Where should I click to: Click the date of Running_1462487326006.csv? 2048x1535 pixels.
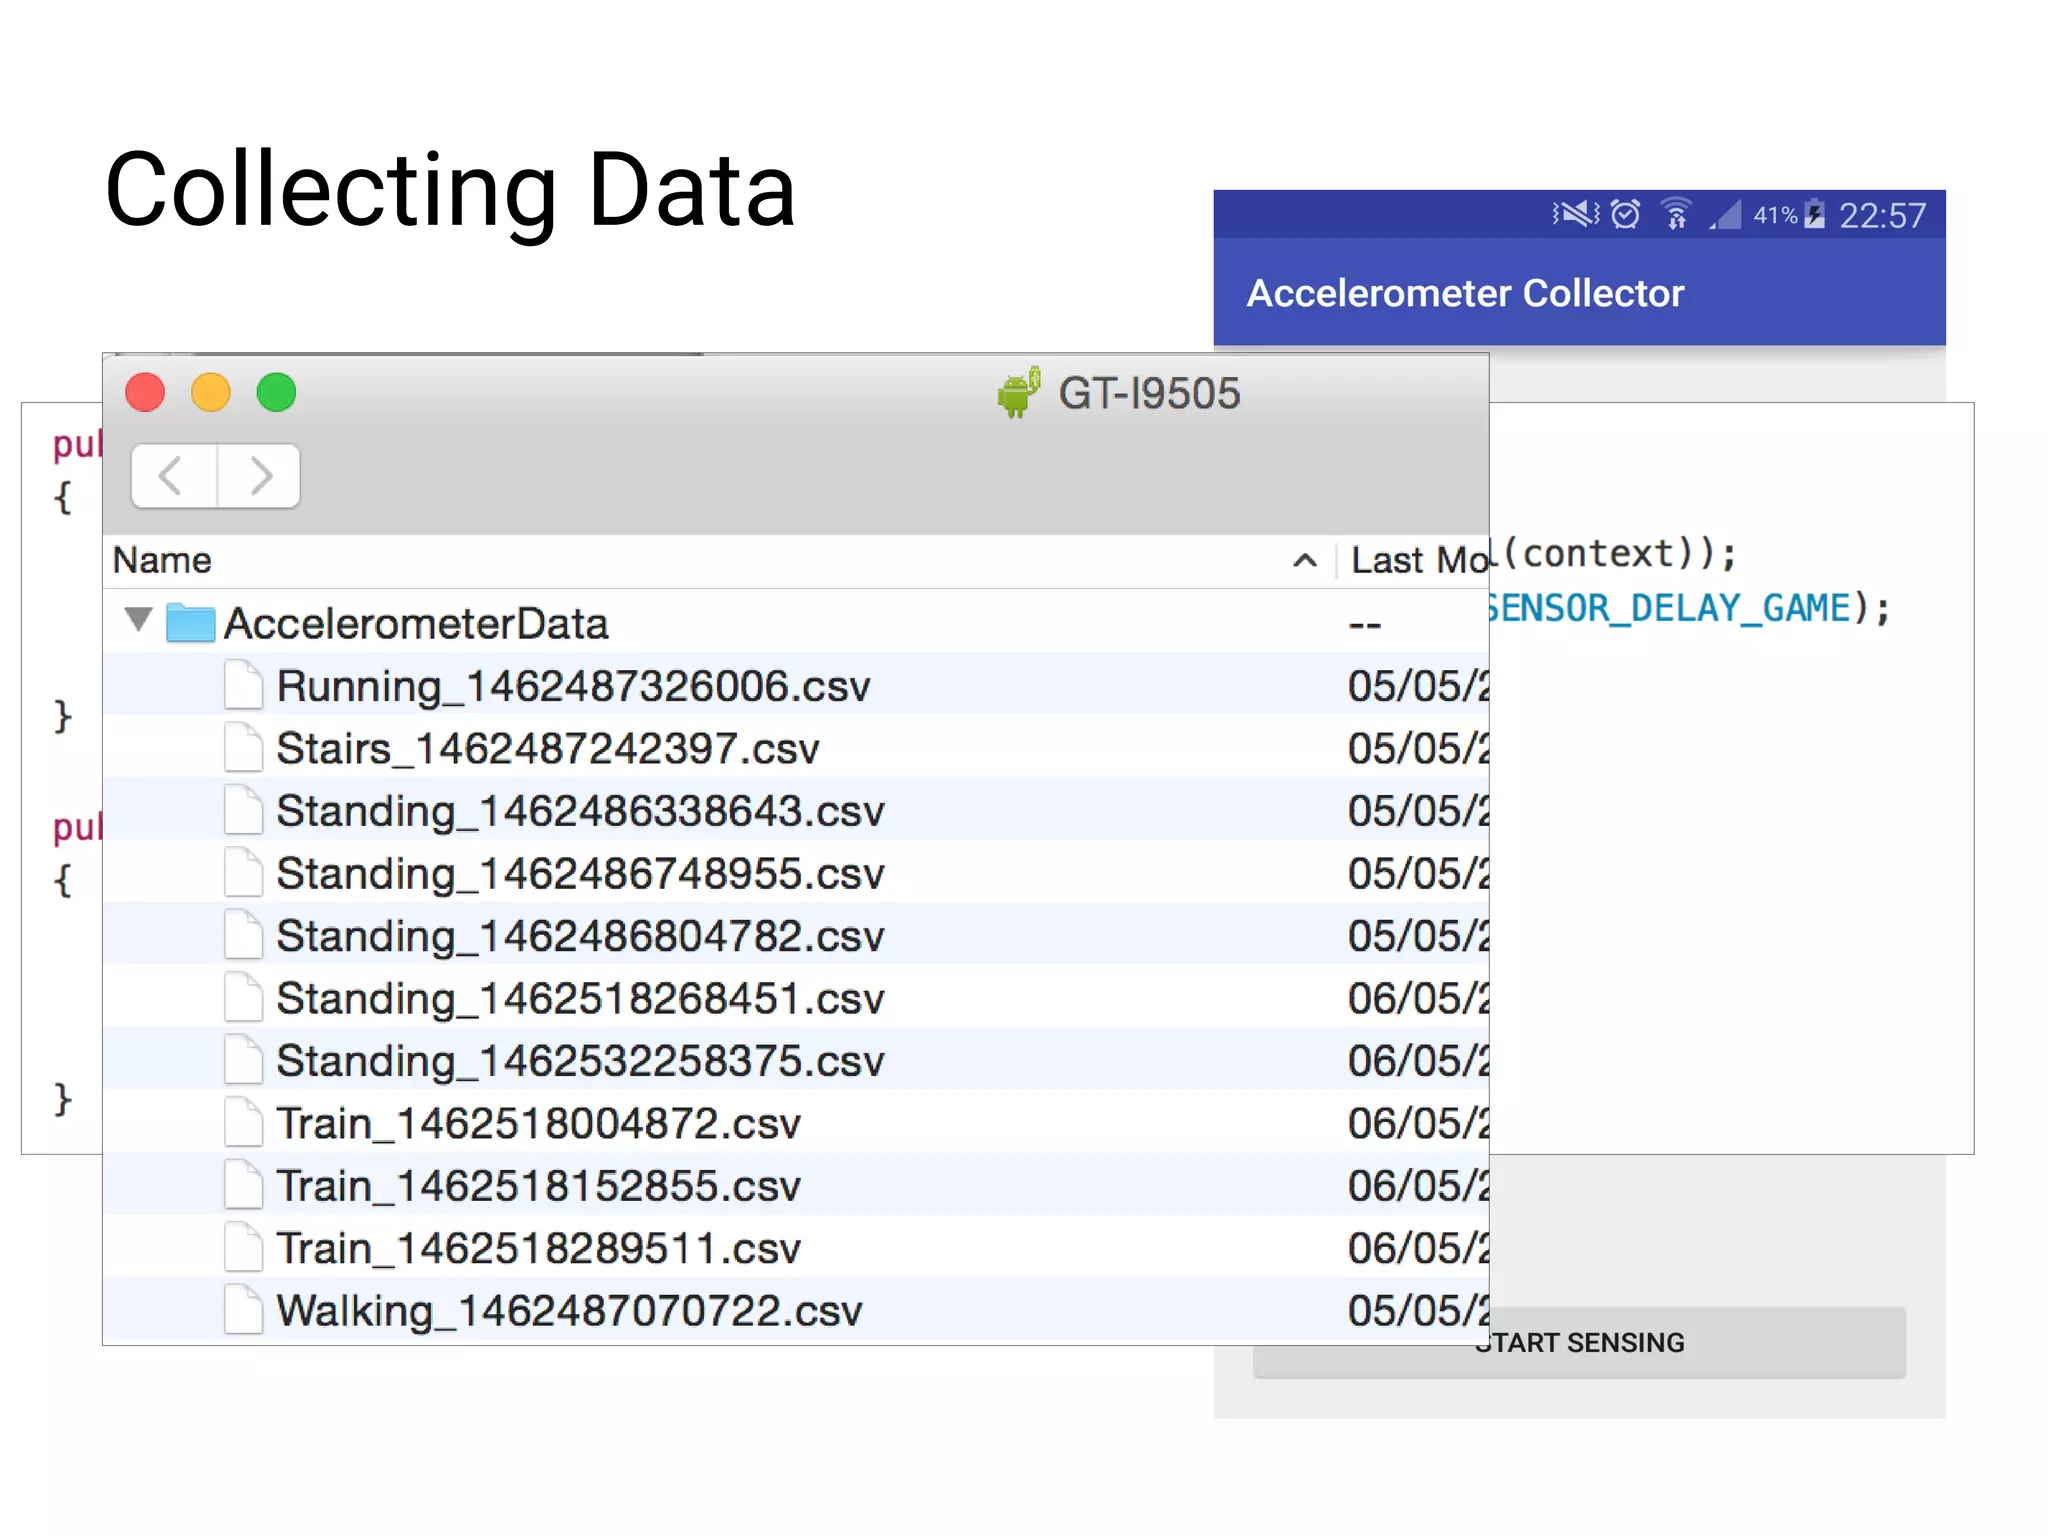[1417, 685]
